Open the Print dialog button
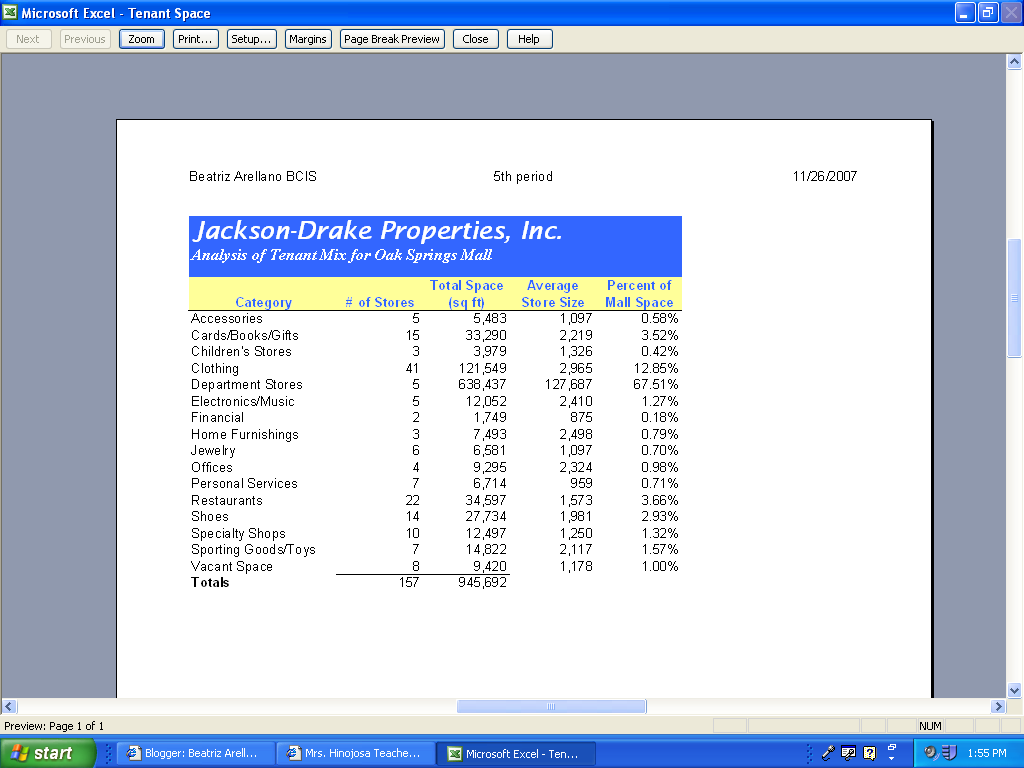 click(x=195, y=39)
